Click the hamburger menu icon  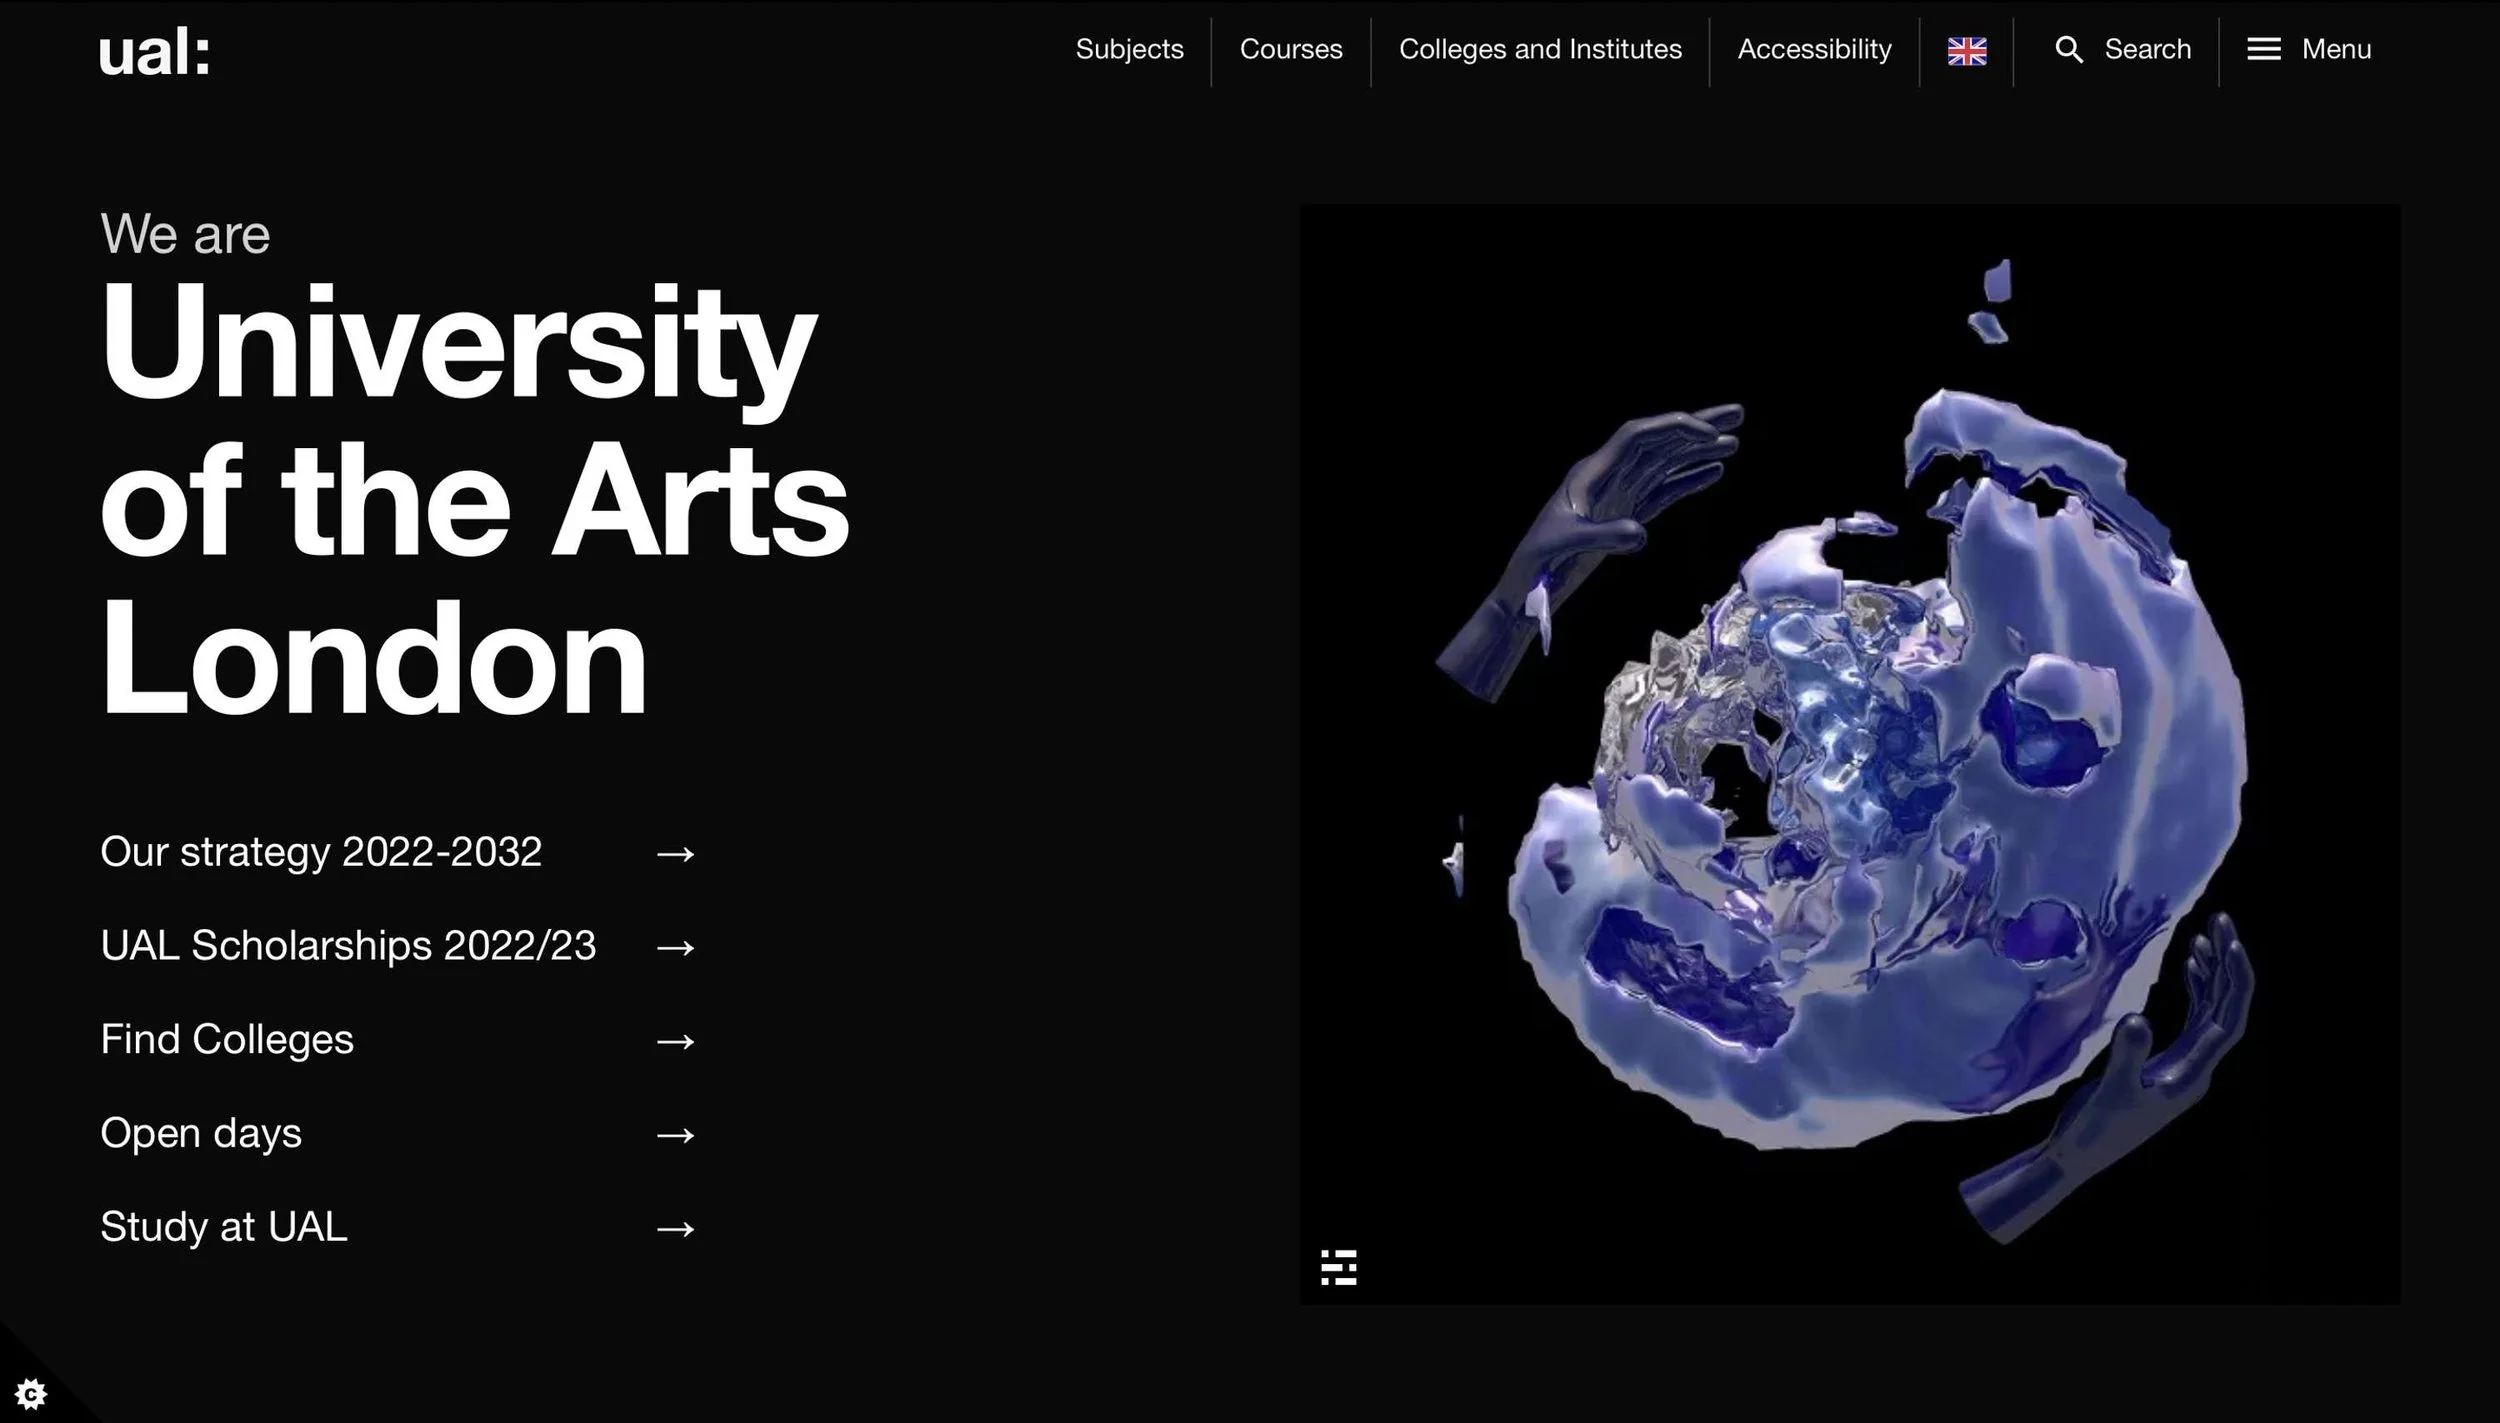tap(2263, 49)
